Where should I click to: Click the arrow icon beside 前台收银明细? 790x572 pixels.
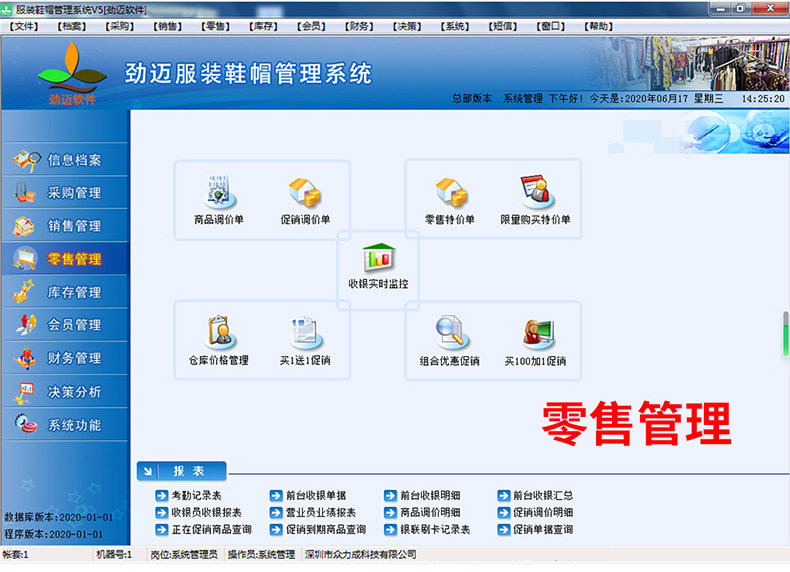pyautogui.click(x=390, y=495)
